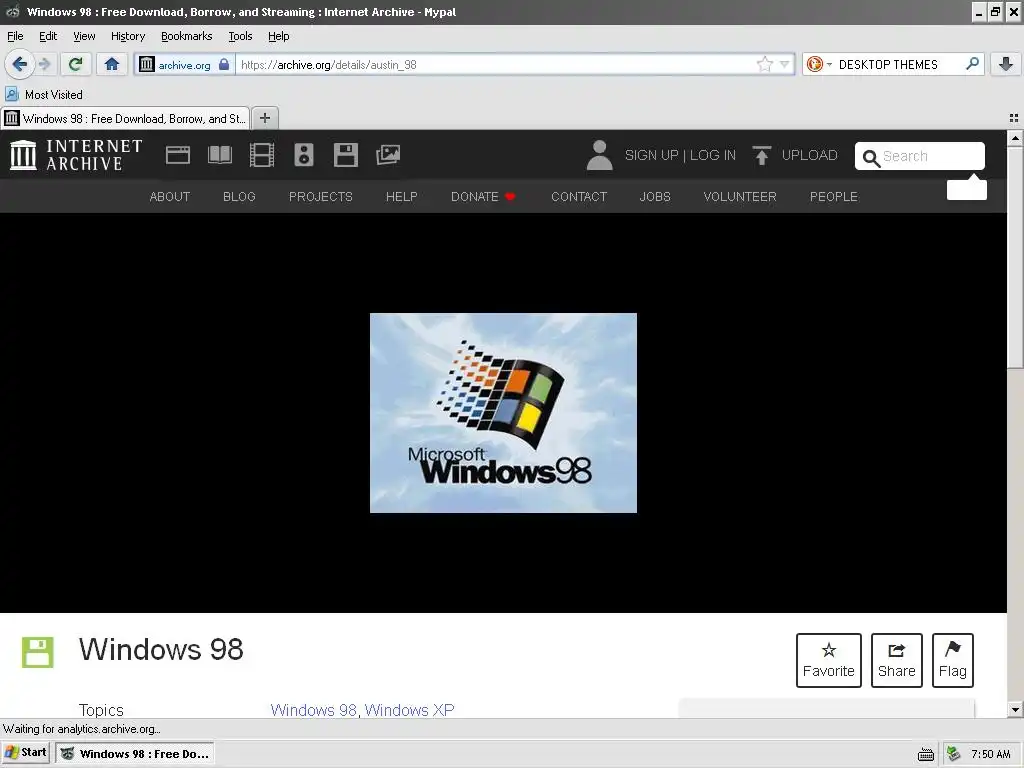
Task: Focus the Internet Archive Search field
Action: pyautogui.click(x=920, y=156)
